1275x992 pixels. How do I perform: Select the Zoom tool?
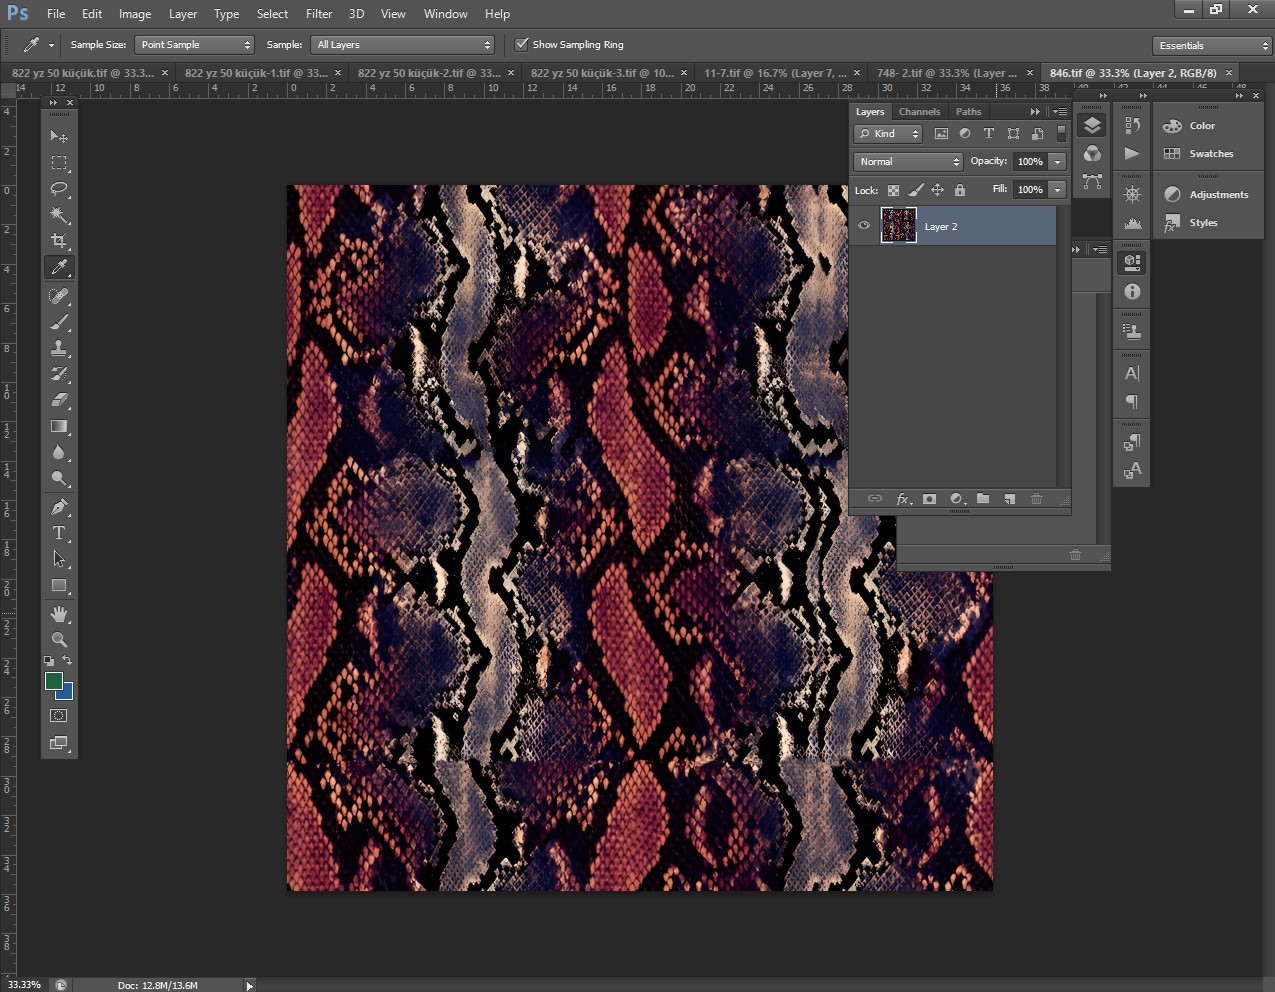click(x=59, y=640)
